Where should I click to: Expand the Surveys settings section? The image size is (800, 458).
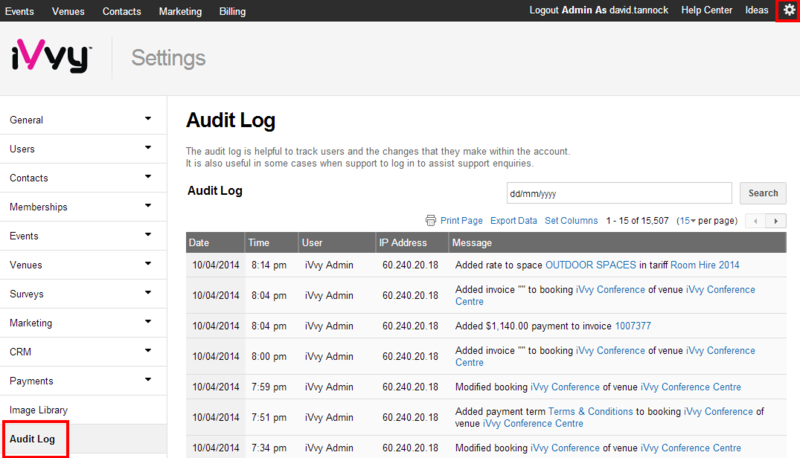[x=84, y=294]
